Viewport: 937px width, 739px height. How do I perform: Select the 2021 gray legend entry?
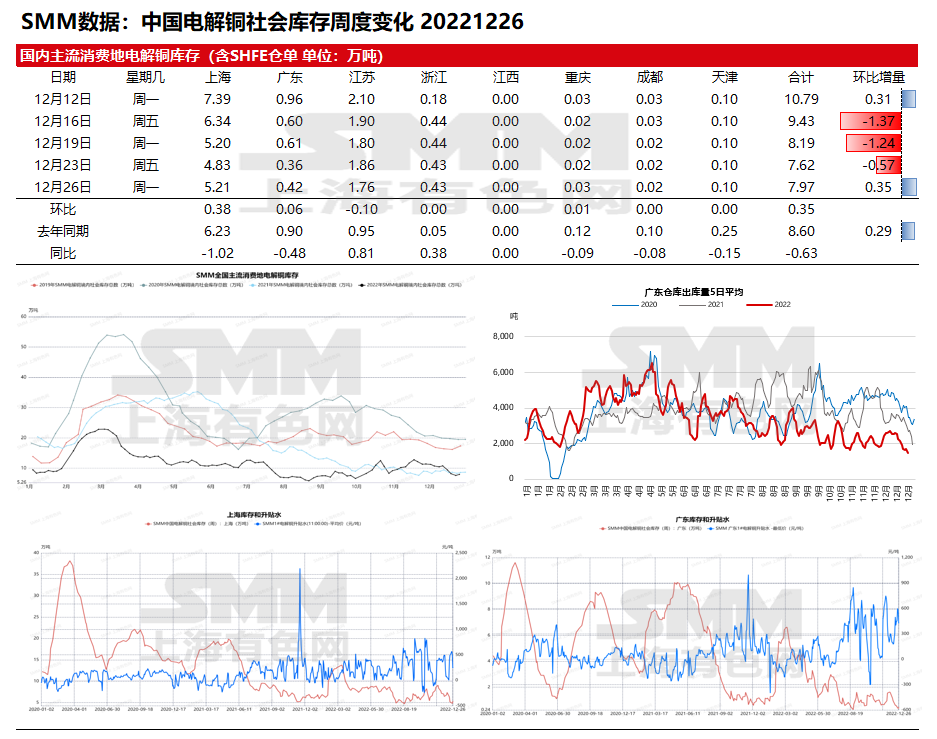(x=702, y=305)
